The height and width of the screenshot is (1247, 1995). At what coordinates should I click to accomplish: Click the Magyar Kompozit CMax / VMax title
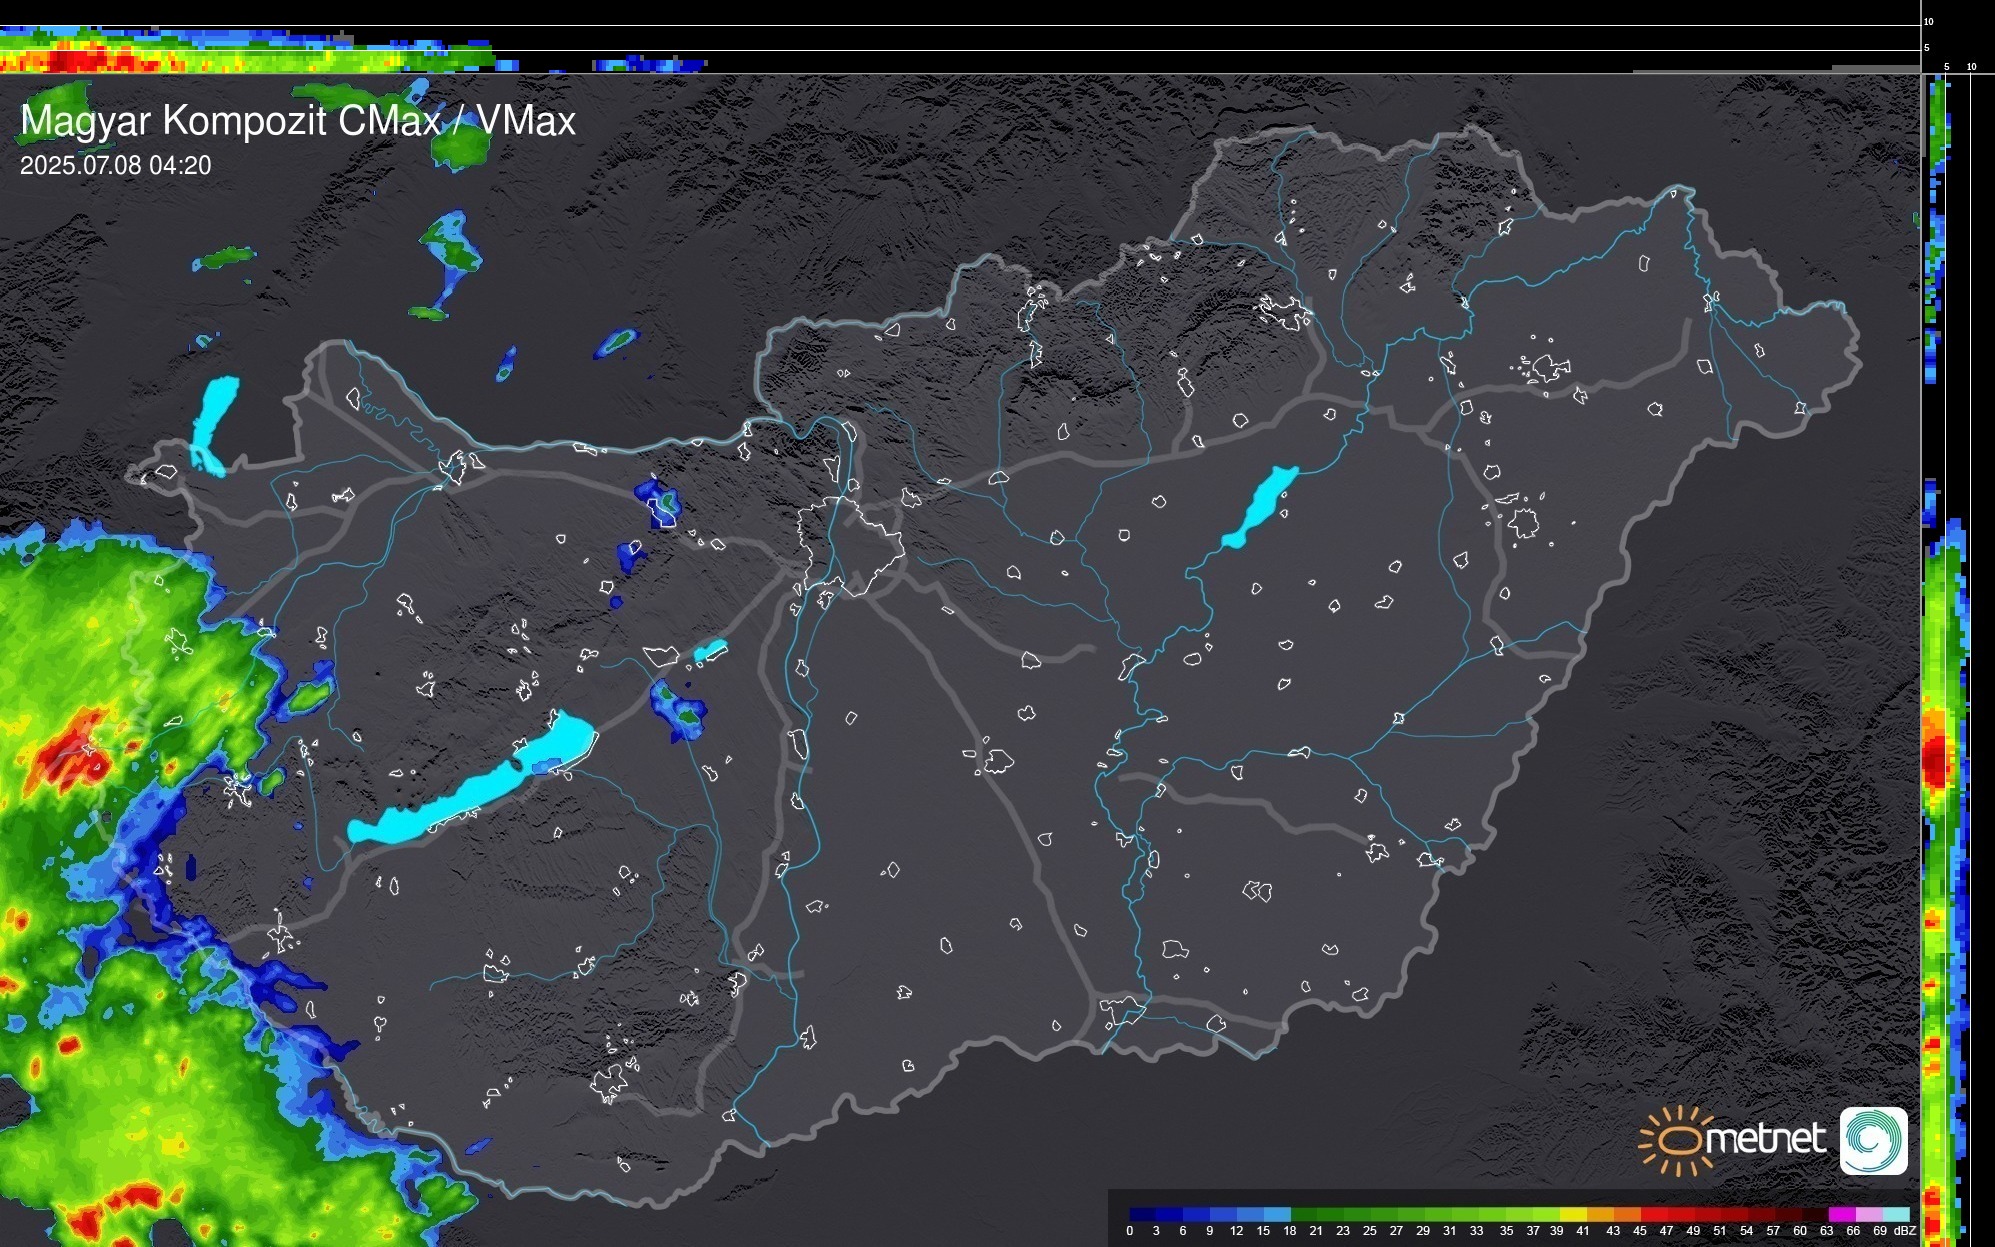298,121
